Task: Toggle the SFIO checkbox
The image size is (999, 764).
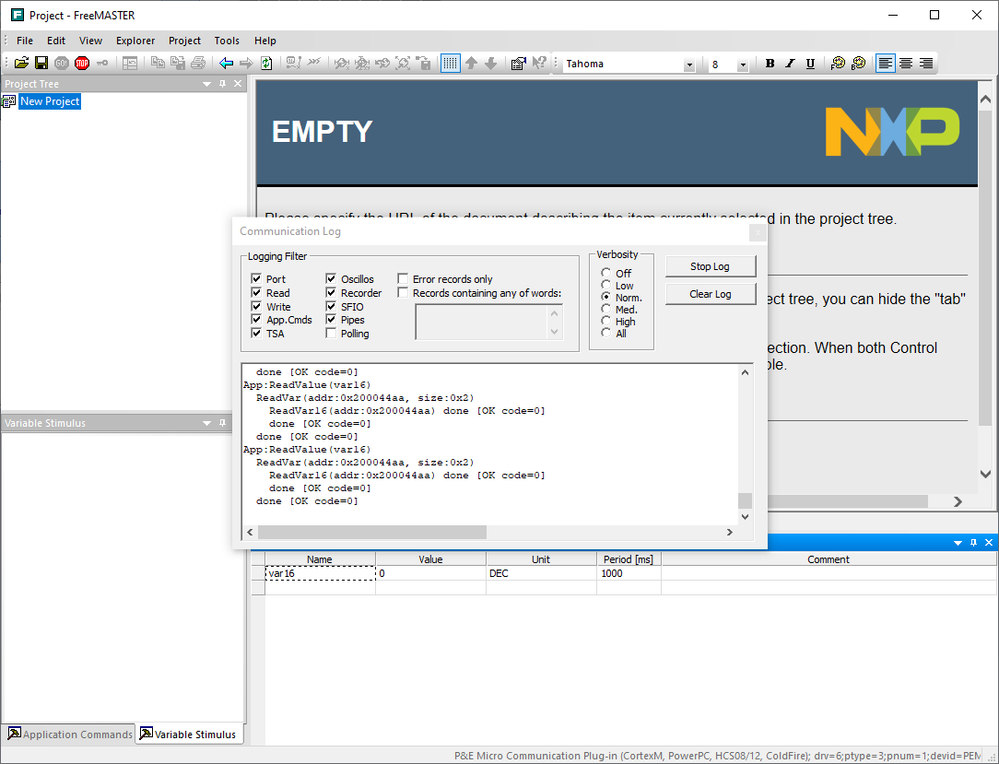Action: (331, 306)
